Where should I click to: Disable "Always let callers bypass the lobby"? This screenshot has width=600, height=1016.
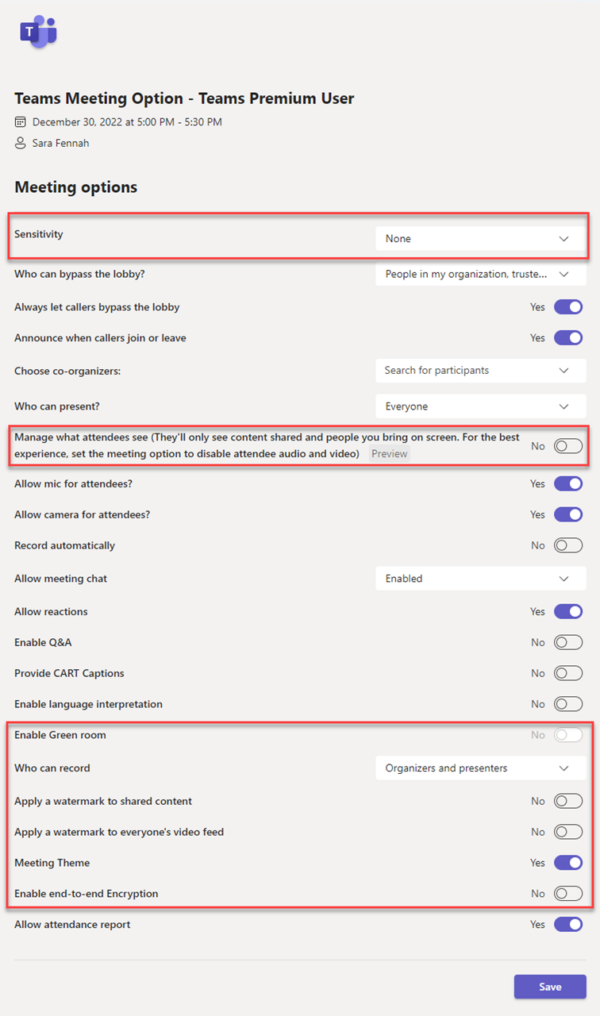(x=568, y=307)
